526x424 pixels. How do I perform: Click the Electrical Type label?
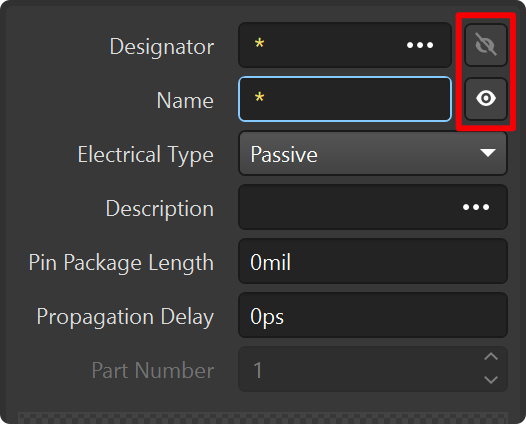coord(146,155)
